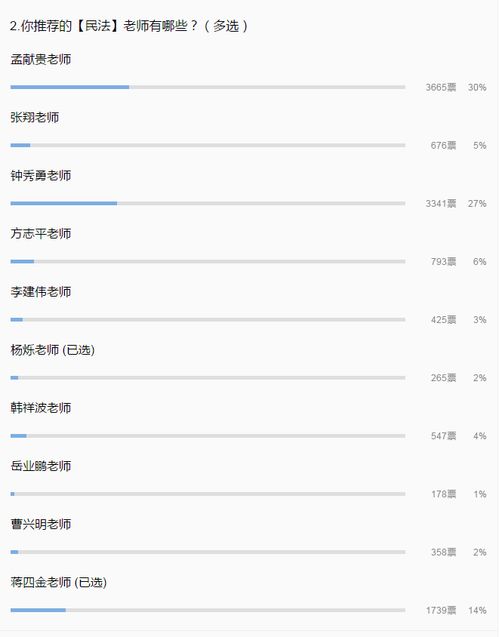This screenshot has width=499, height=637.
Task: Click the 韩祥波老师 4% progress bar
Action: point(208,436)
